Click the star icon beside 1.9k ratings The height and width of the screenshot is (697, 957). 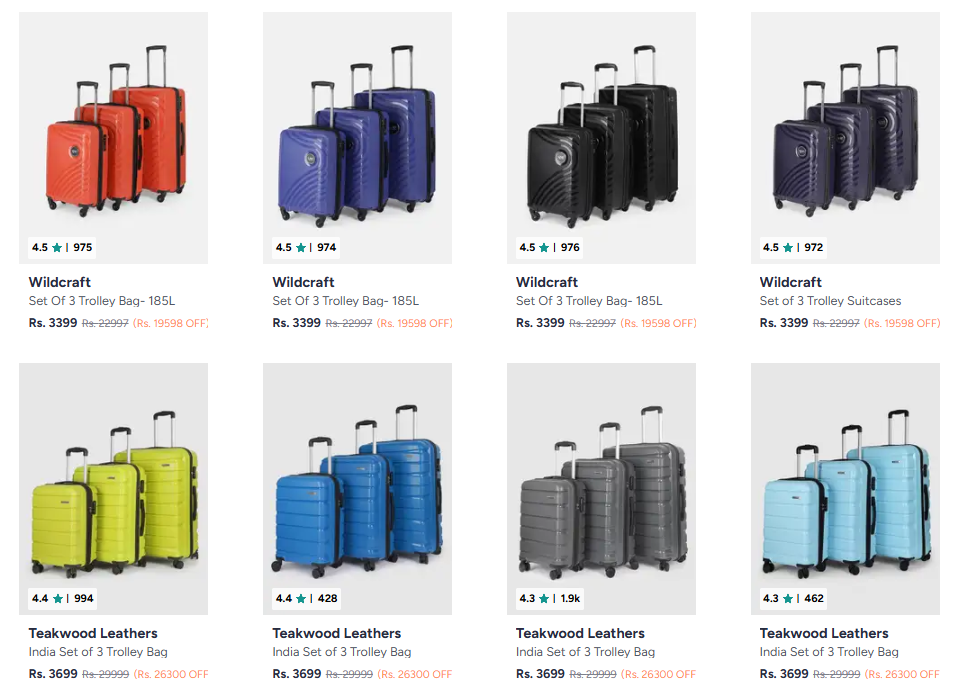[x=544, y=599]
